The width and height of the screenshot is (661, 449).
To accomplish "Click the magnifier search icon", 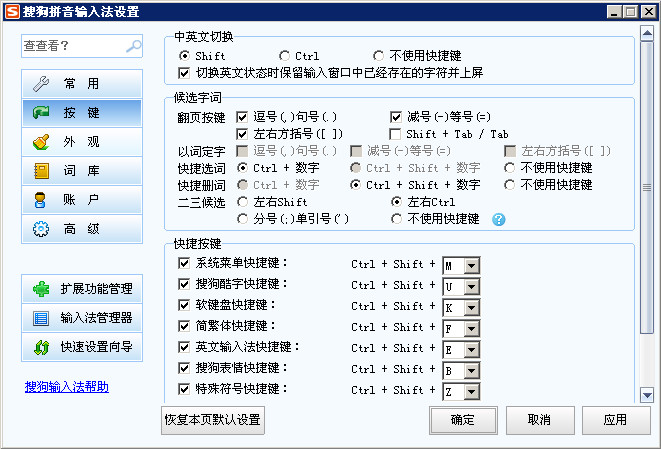I will click(x=134, y=46).
